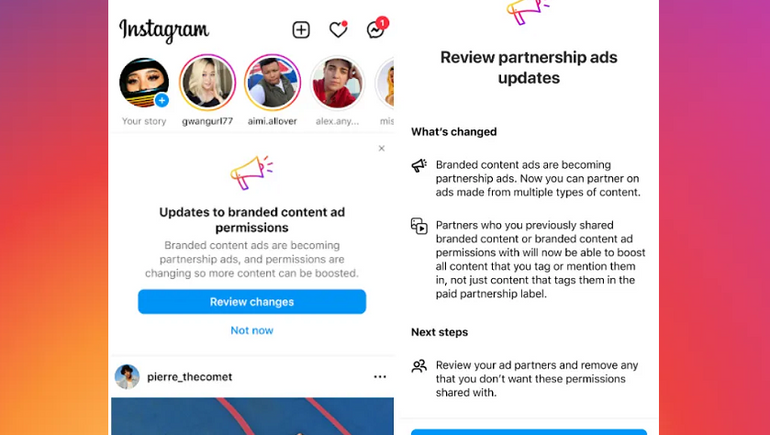Open more options for pierre_thecomet post
This screenshot has width=770, height=435.
pos(380,377)
